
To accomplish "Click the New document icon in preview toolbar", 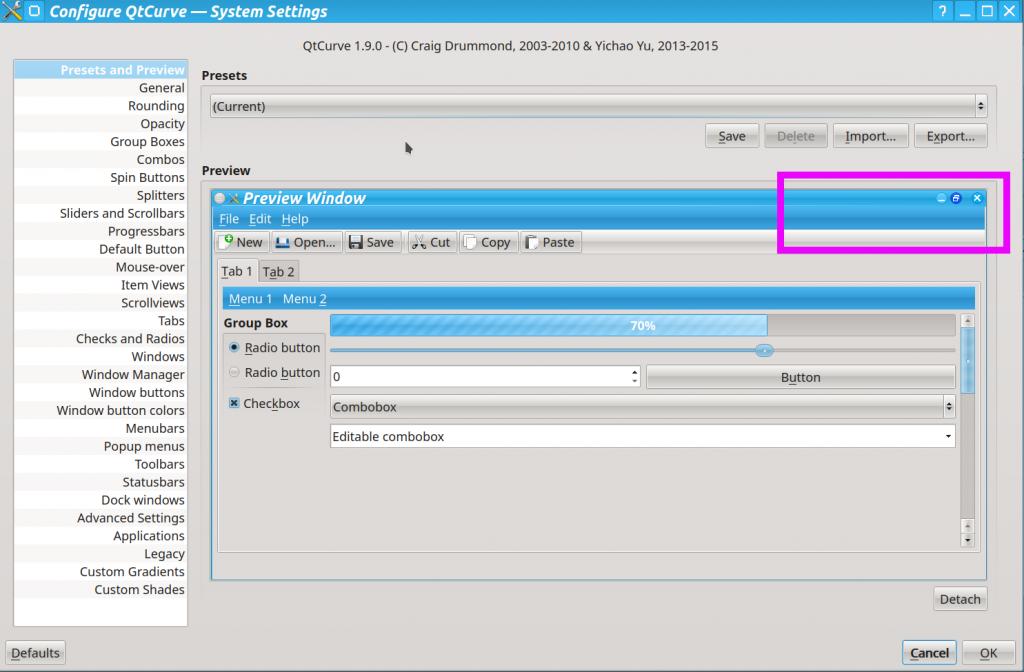I will (226, 242).
